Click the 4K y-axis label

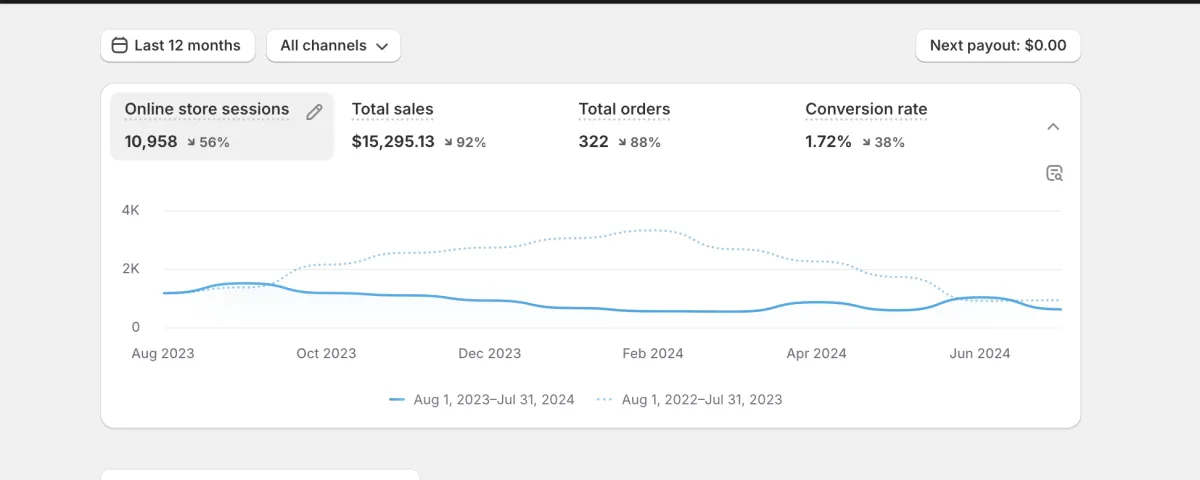coord(131,210)
